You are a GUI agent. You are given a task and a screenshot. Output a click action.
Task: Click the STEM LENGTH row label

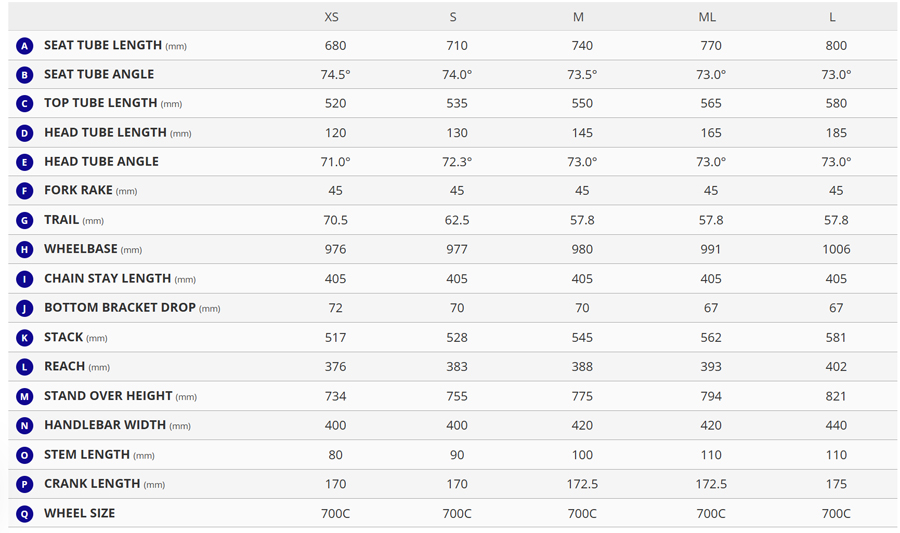click(x=87, y=454)
